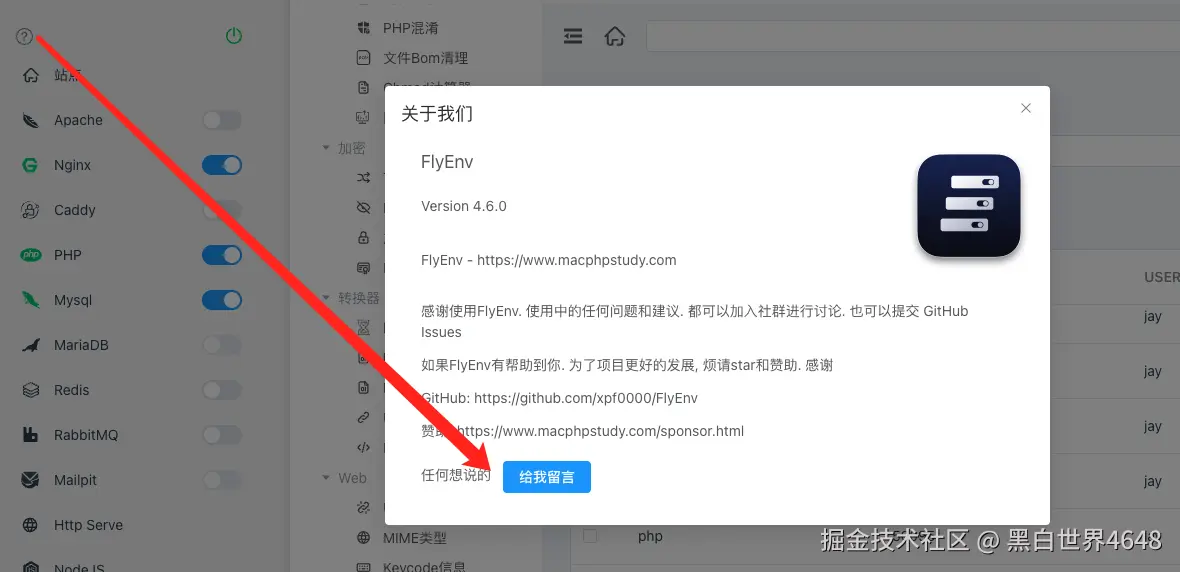Enable the Mailpit service switch
This screenshot has height=572, width=1180.
point(222,480)
